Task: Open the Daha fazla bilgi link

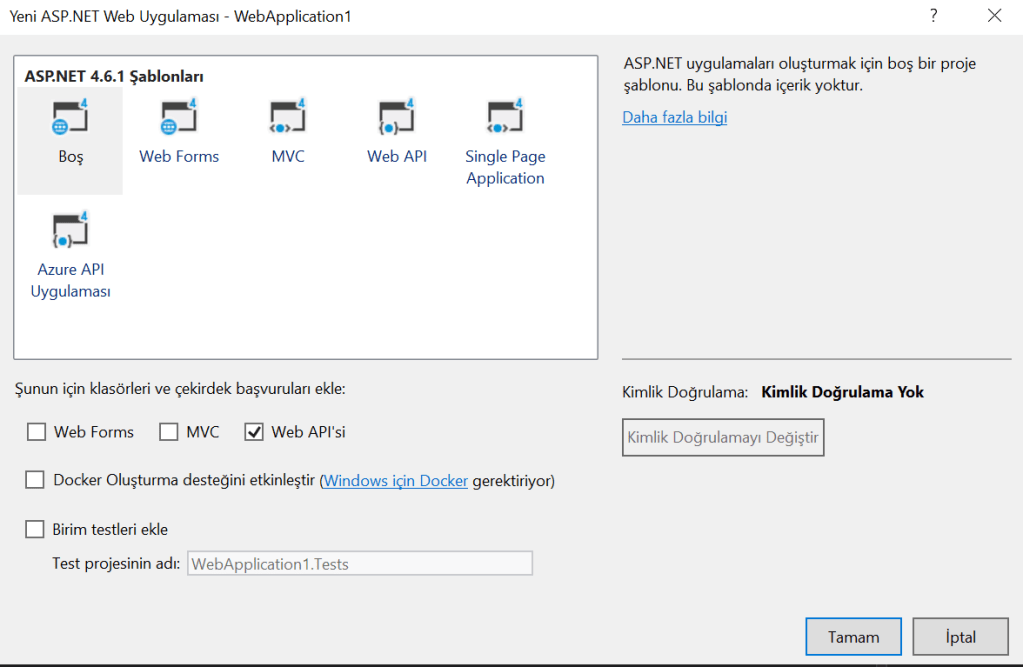Action: coord(674,117)
